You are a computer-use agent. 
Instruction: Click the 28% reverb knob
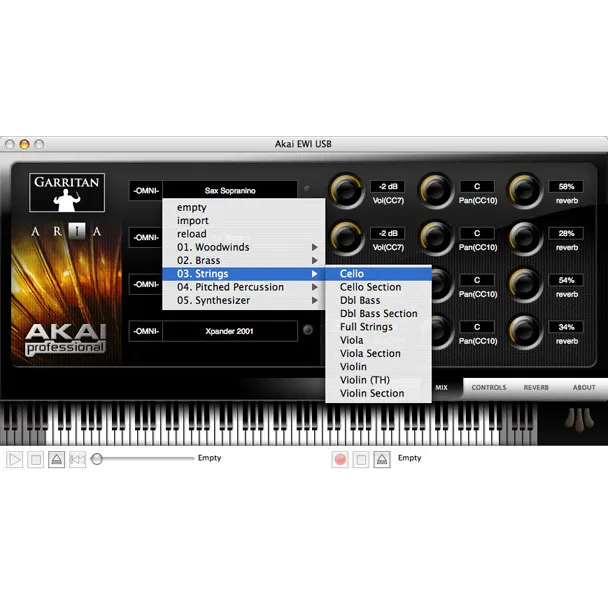click(525, 238)
